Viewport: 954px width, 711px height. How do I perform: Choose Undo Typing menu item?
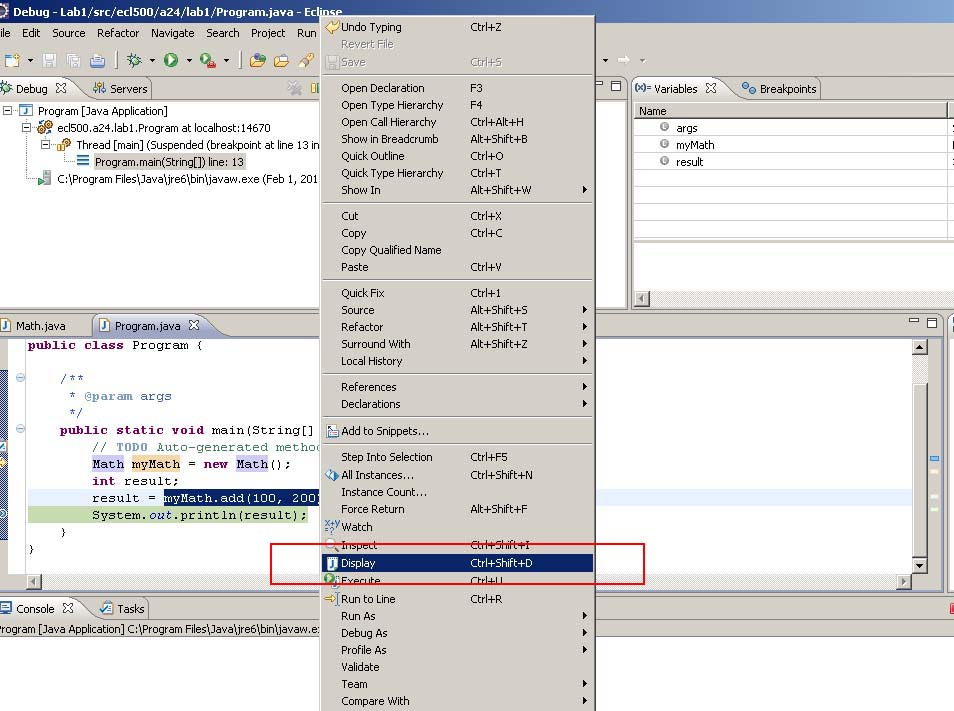[457, 27]
